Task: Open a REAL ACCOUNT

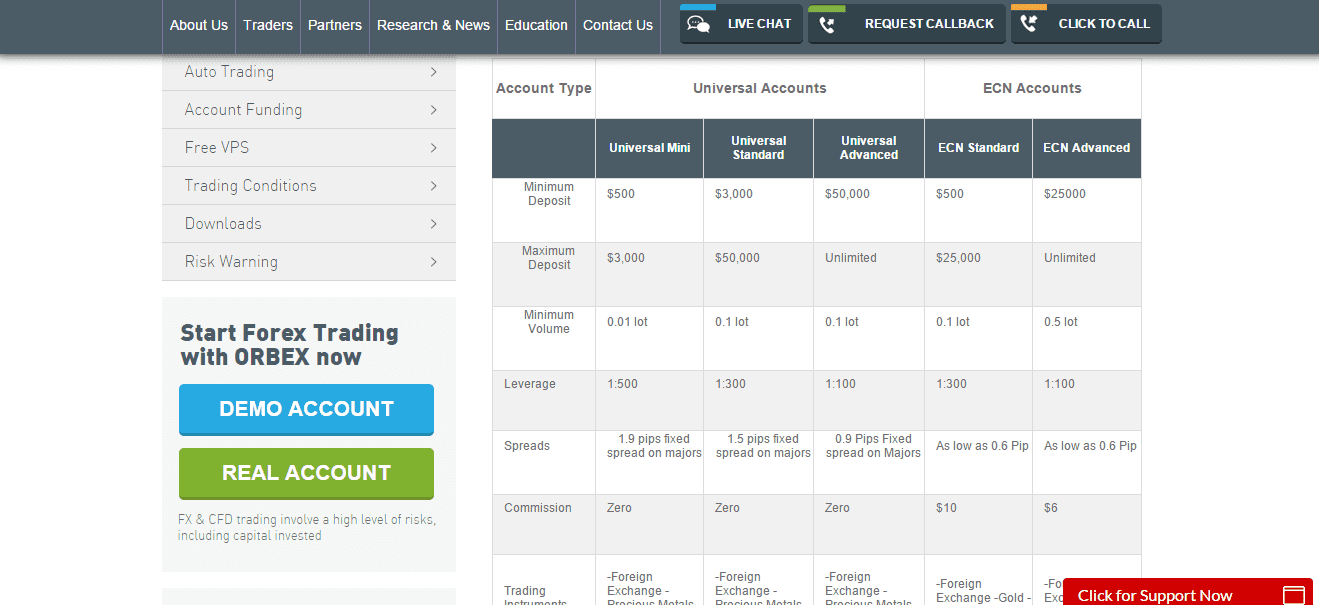Action: click(306, 473)
